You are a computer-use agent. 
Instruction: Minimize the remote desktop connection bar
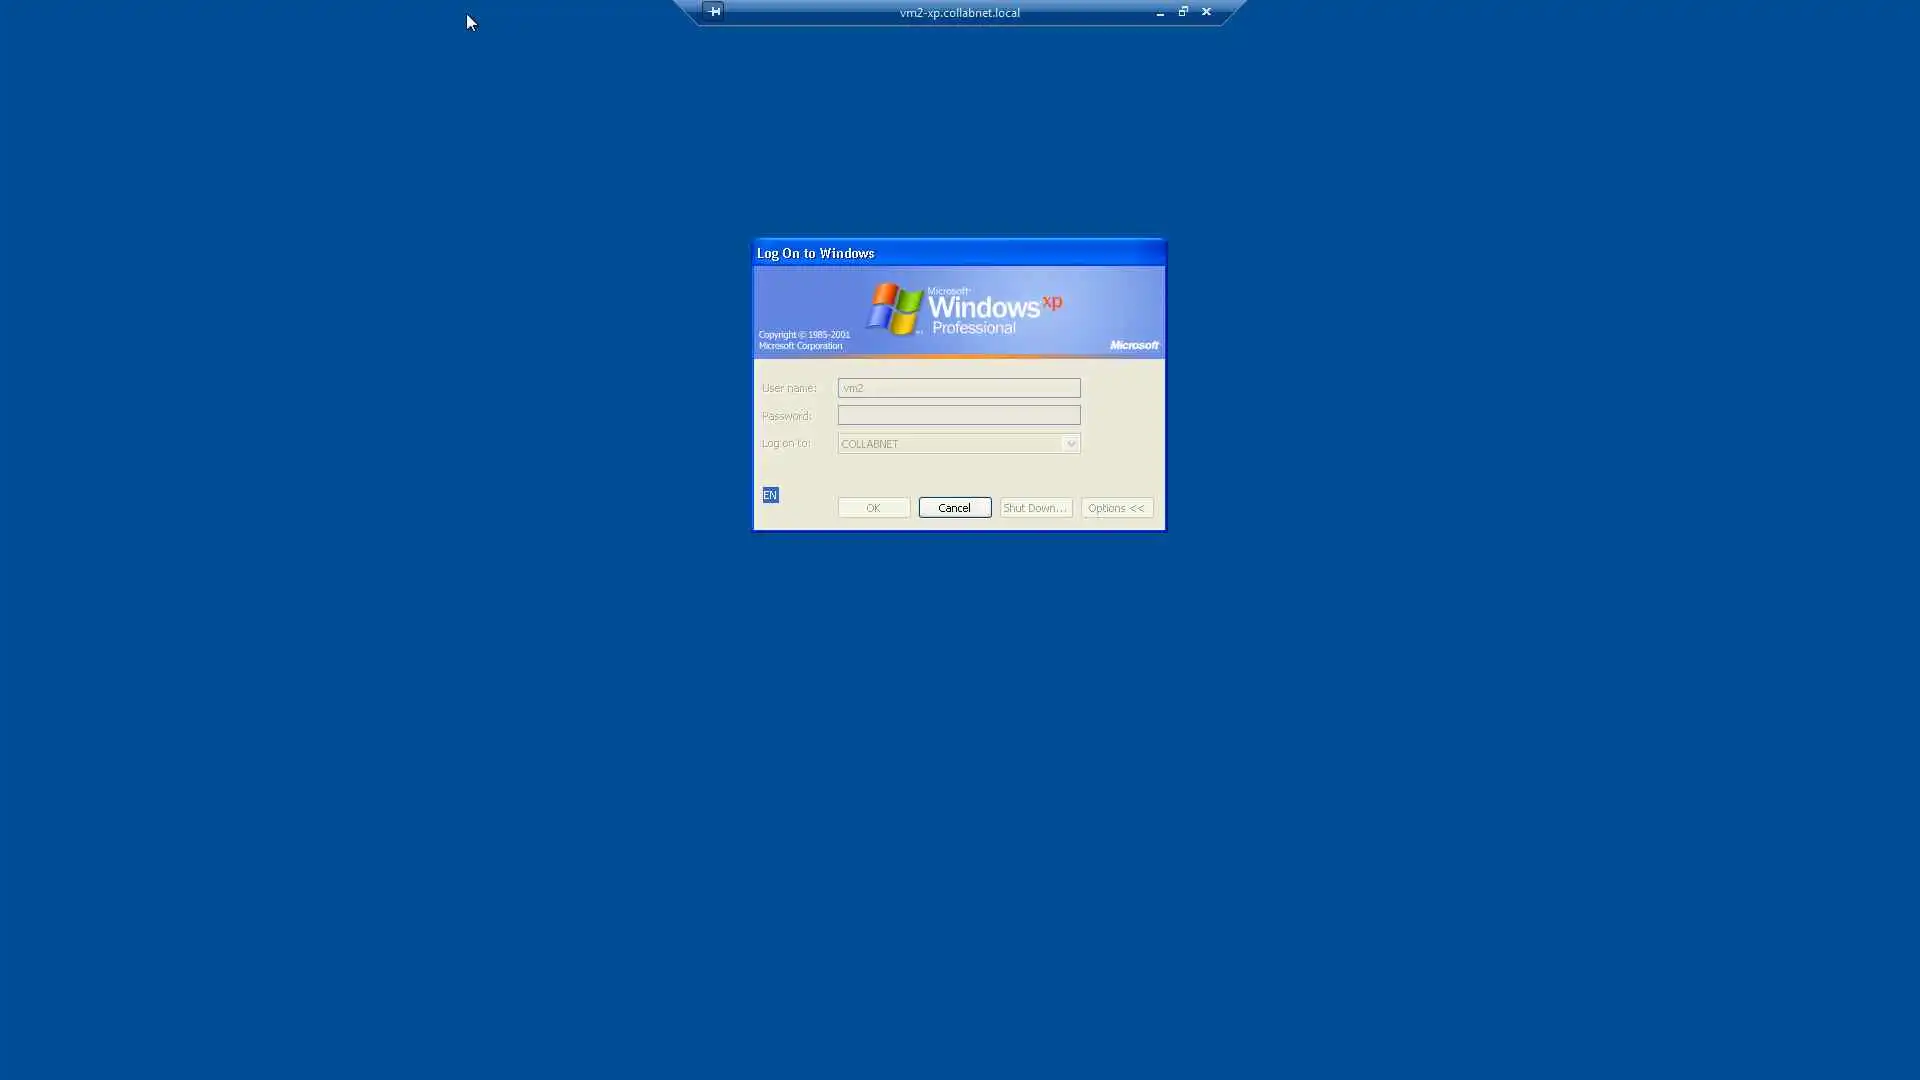[x=1160, y=13]
